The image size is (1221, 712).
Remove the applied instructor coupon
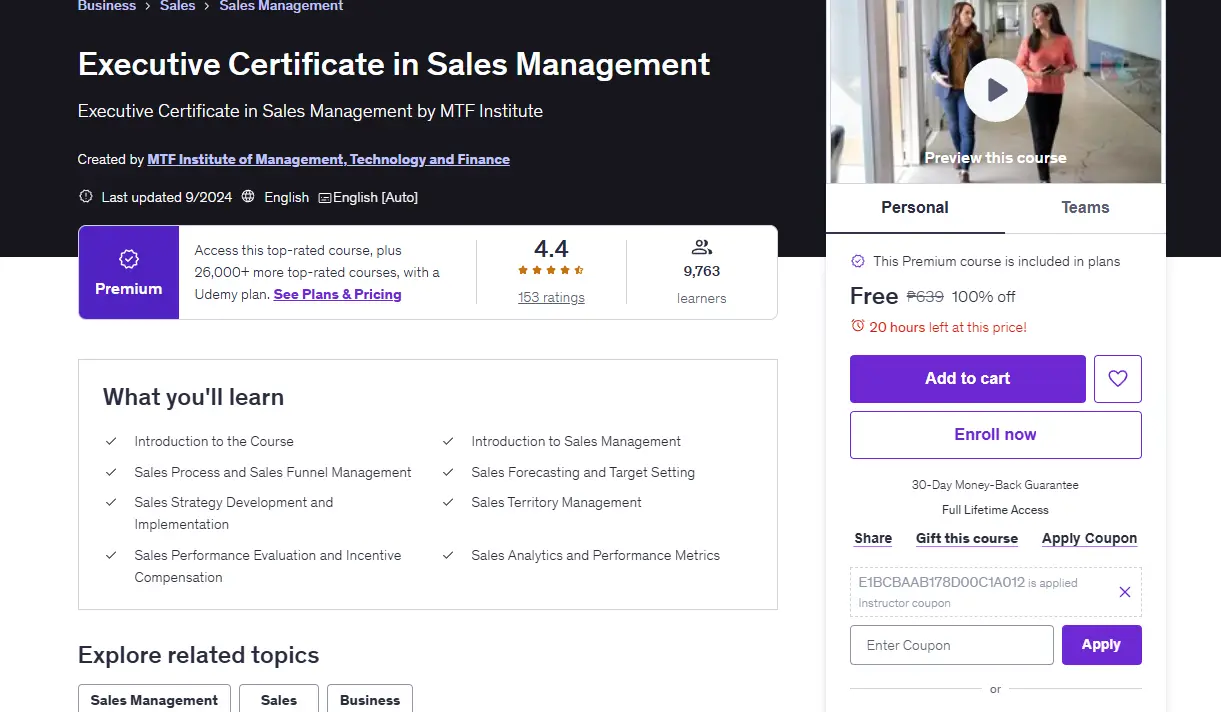click(x=1125, y=592)
